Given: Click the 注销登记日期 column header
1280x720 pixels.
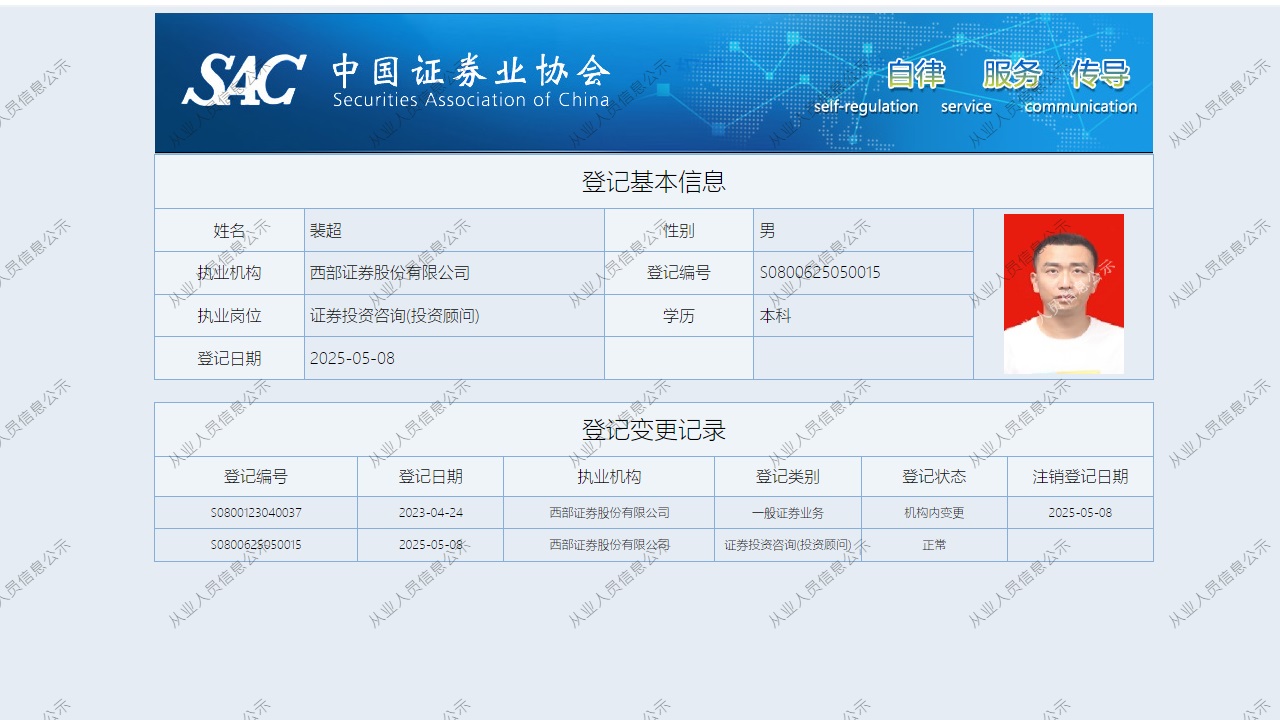Looking at the screenshot, I should (1080, 477).
